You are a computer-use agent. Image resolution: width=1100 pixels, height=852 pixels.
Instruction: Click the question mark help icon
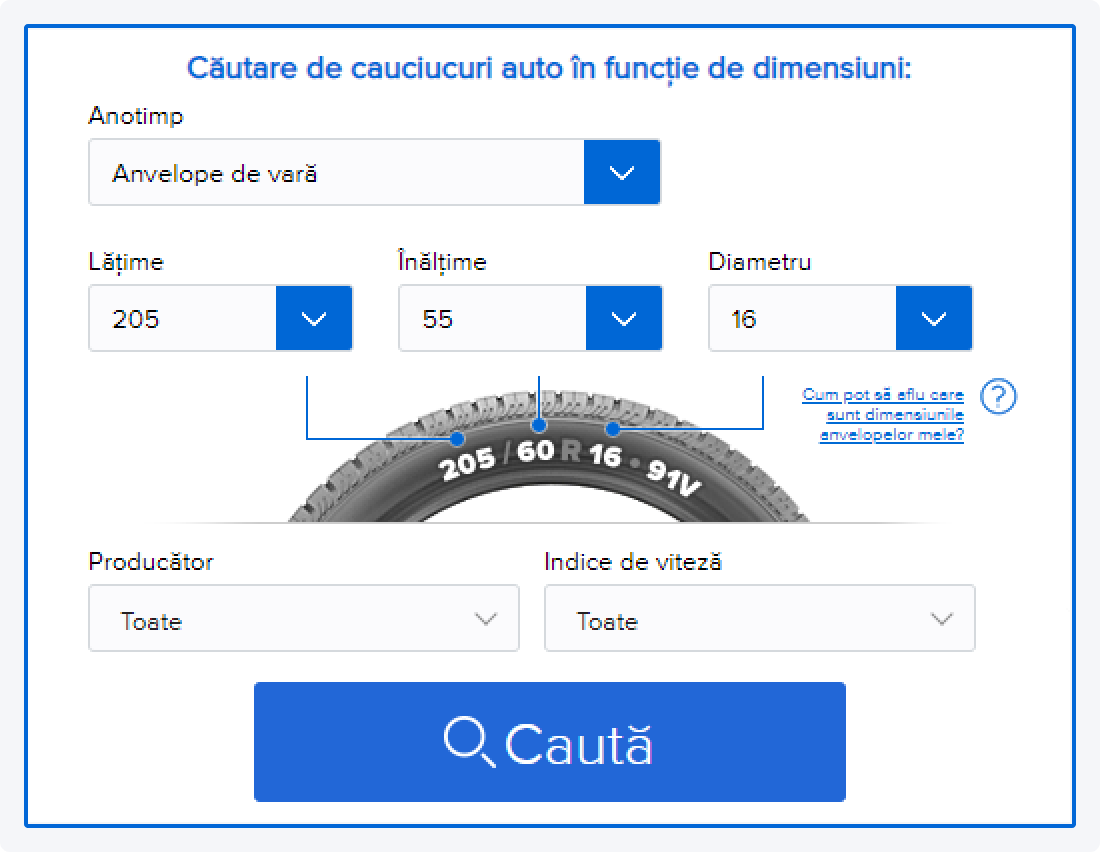998,397
